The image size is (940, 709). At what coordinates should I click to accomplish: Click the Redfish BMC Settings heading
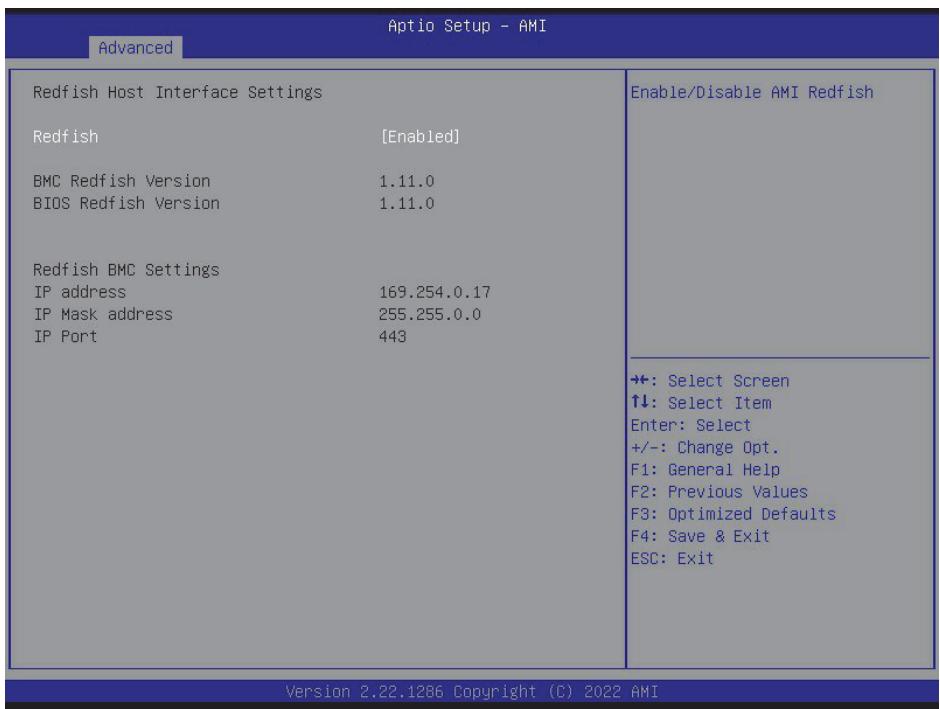[x=126, y=270]
